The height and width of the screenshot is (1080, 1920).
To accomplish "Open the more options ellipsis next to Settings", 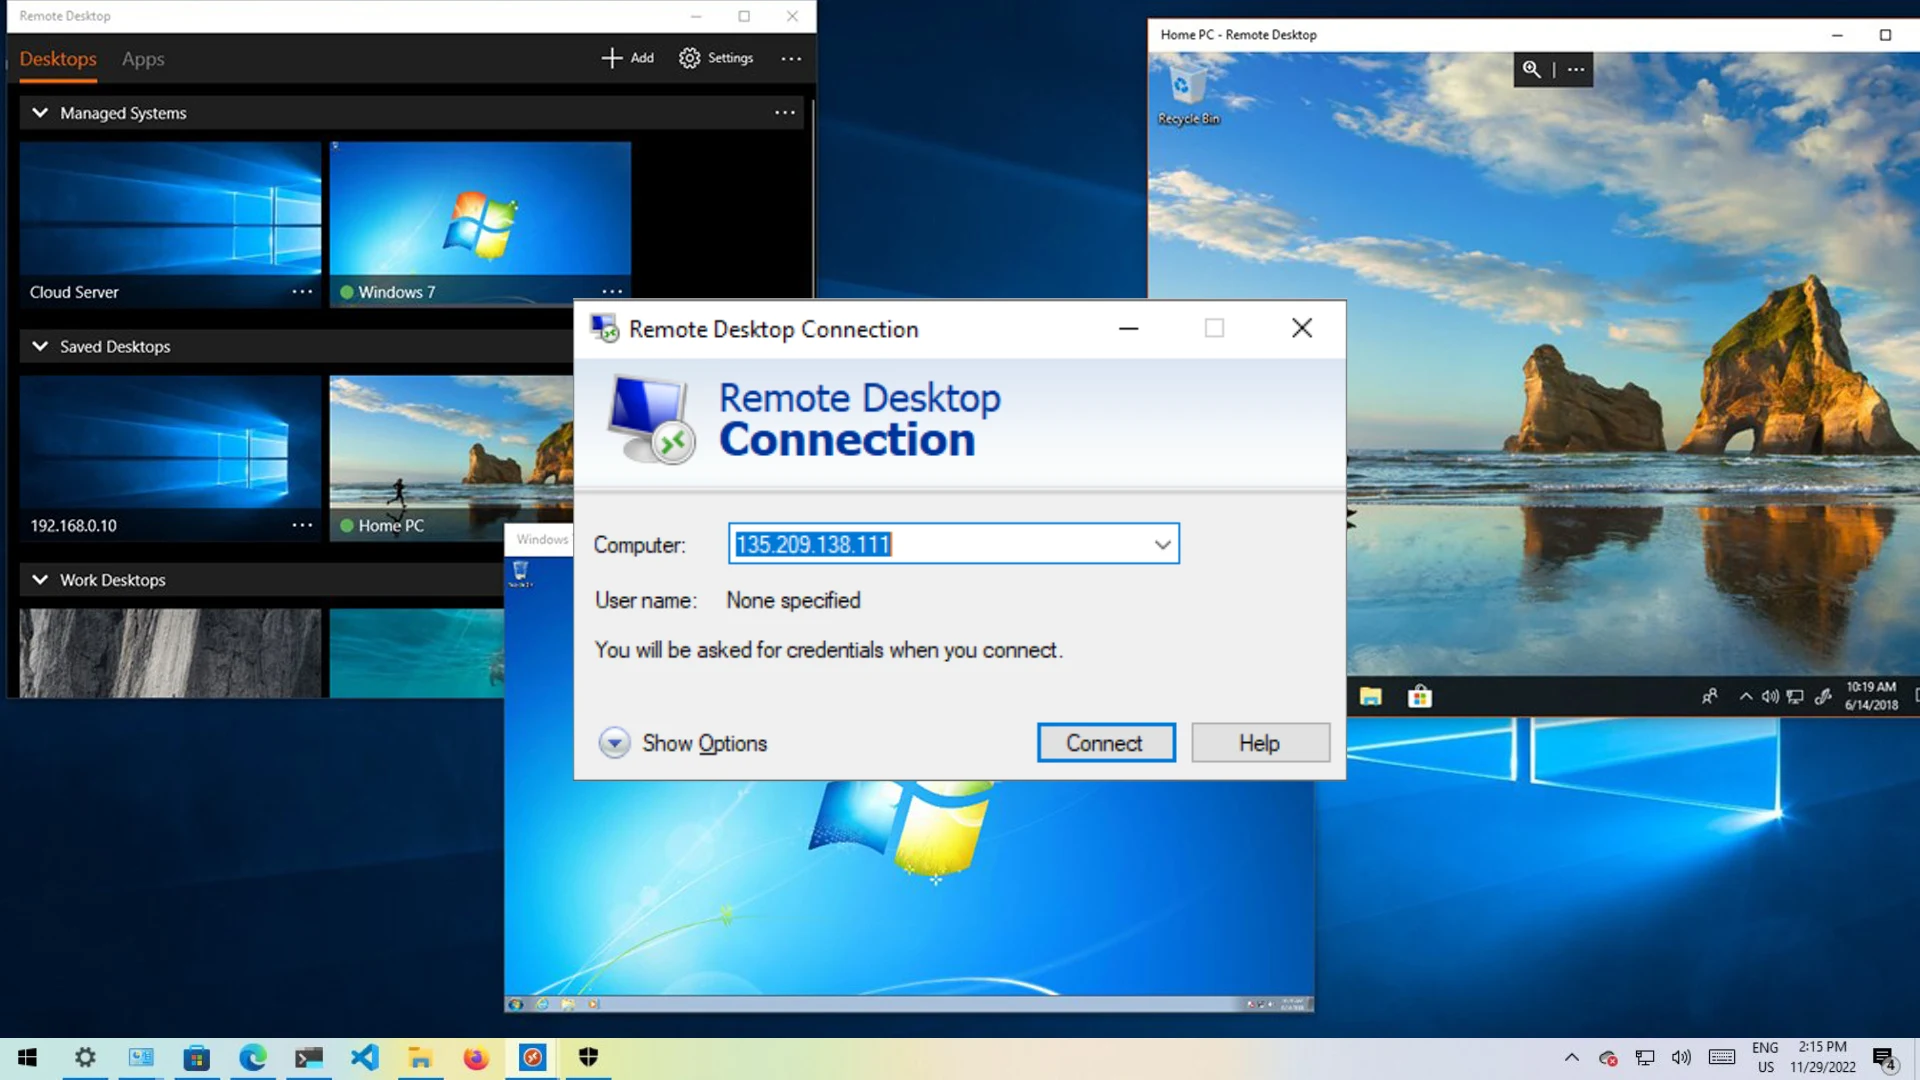I will pyautogui.click(x=790, y=58).
